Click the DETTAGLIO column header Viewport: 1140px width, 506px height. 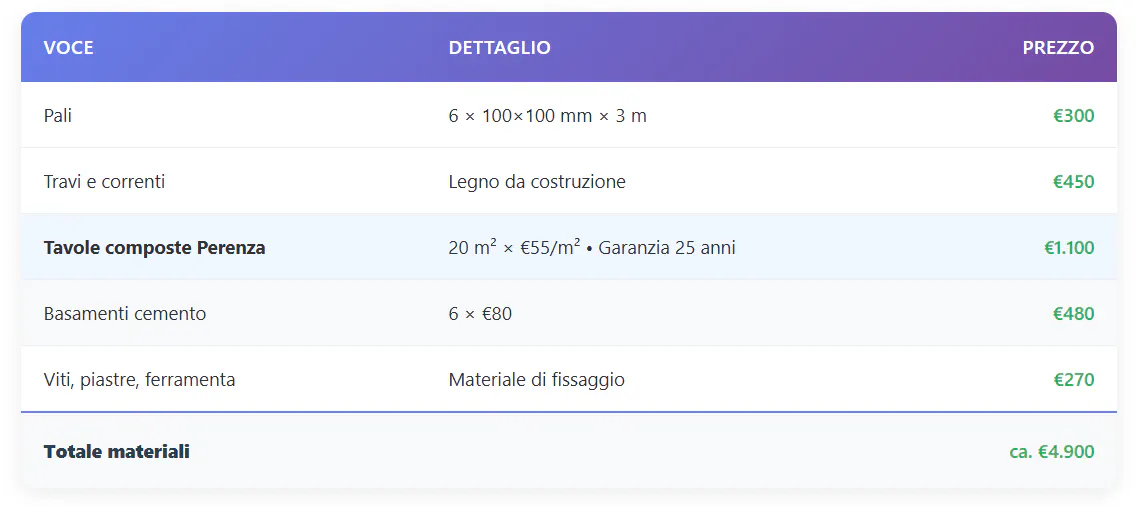[x=499, y=48]
